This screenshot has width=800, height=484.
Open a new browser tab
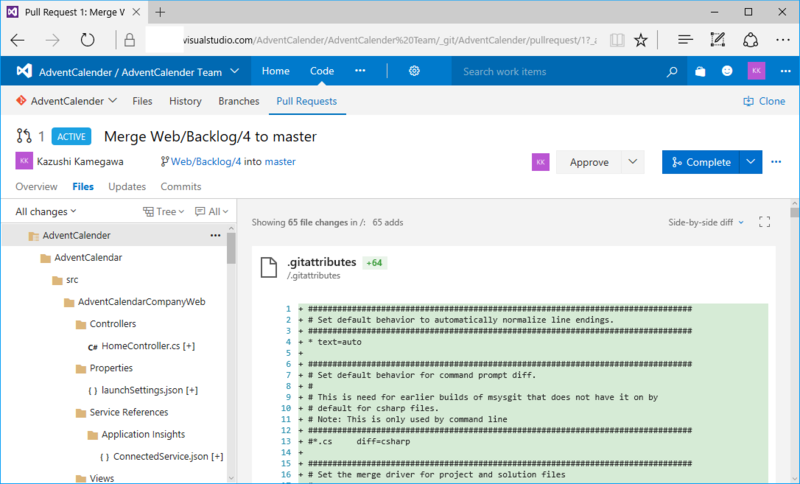tap(160, 12)
